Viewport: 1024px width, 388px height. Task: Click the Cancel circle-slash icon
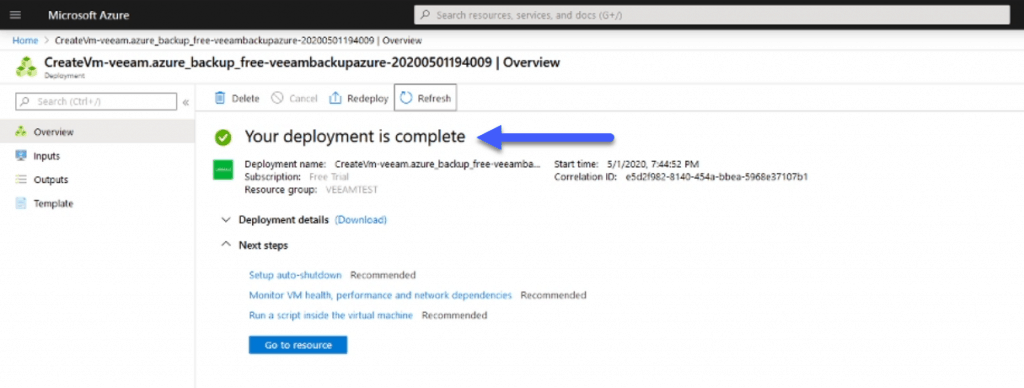click(277, 98)
